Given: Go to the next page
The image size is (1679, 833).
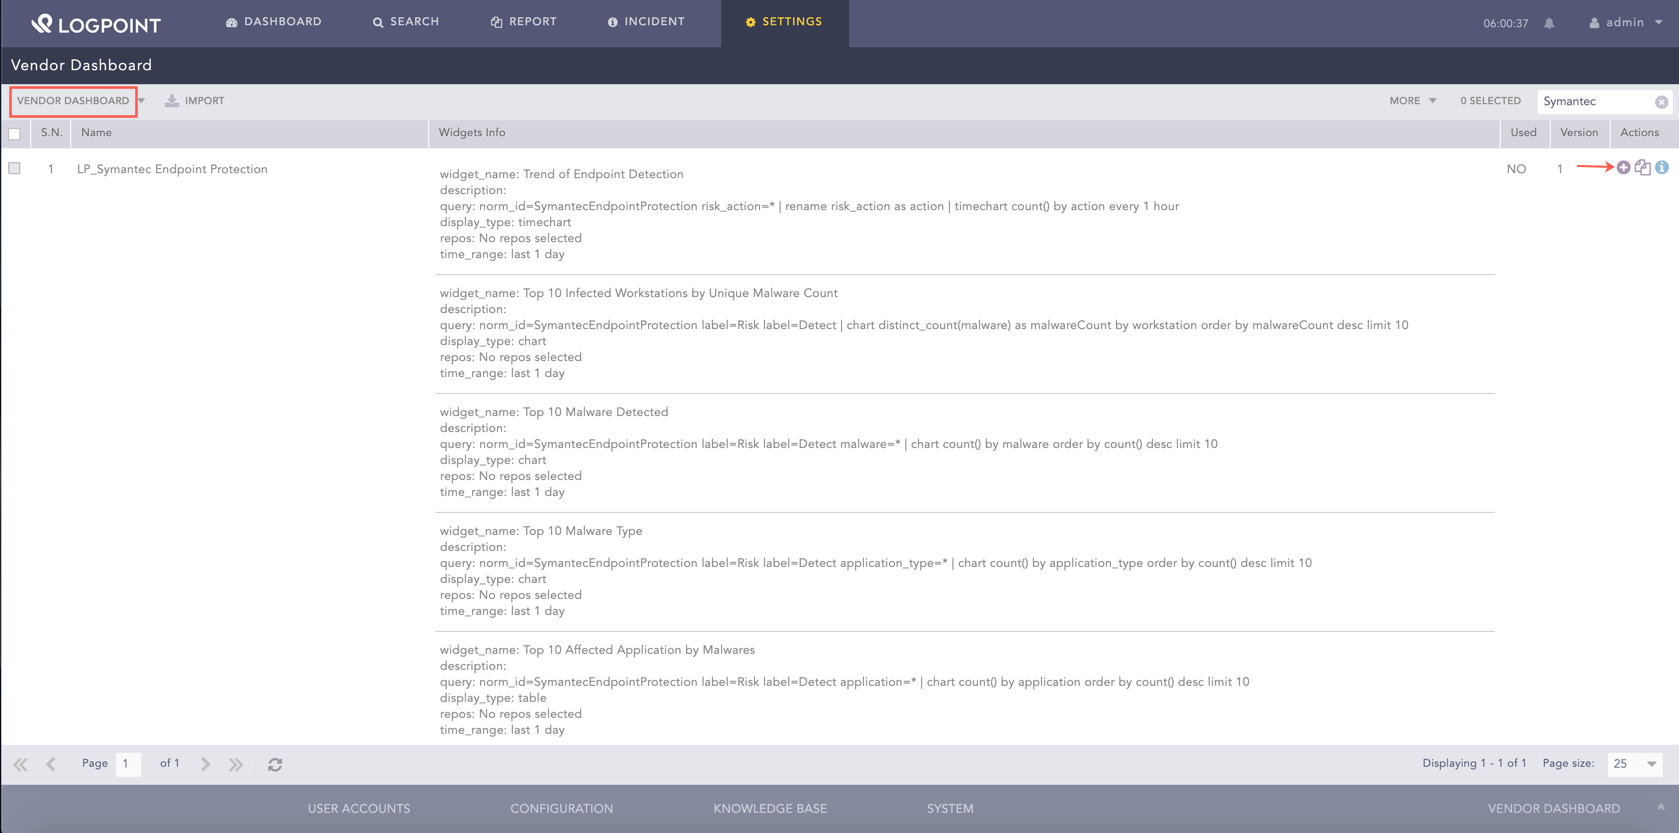Looking at the screenshot, I should 205,764.
